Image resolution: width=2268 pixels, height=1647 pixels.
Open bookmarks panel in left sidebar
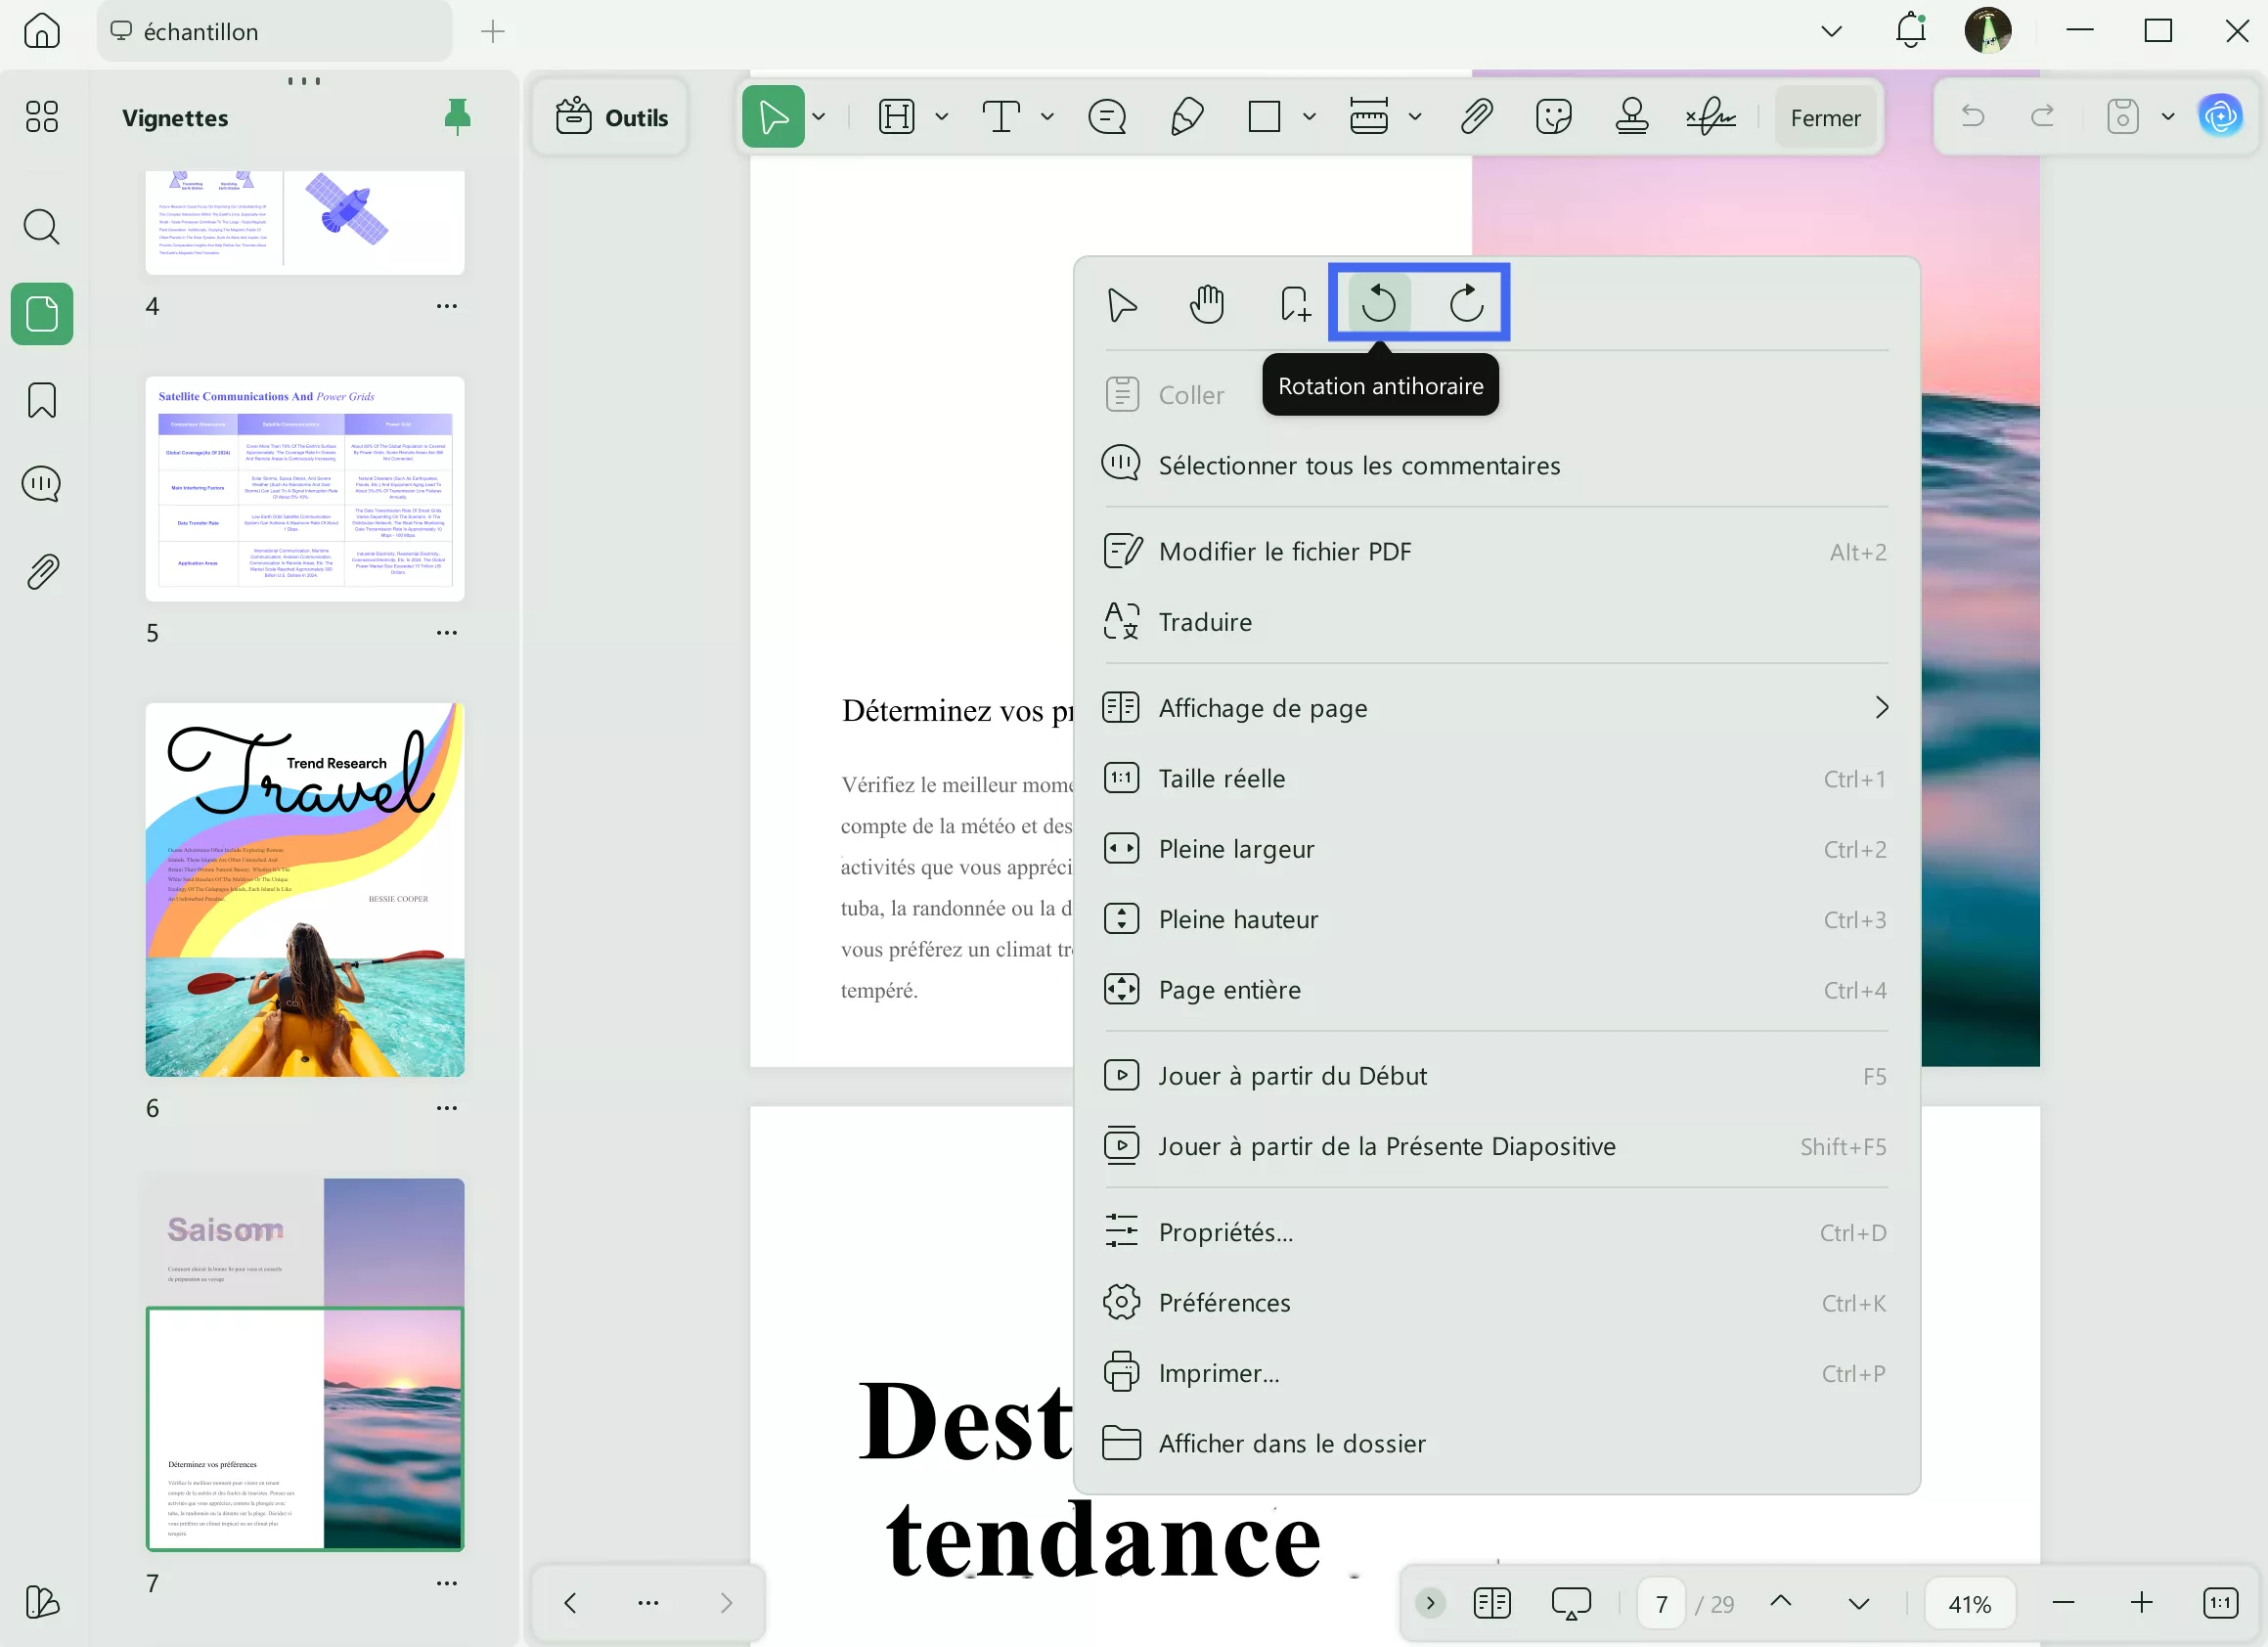pyautogui.click(x=41, y=400)
